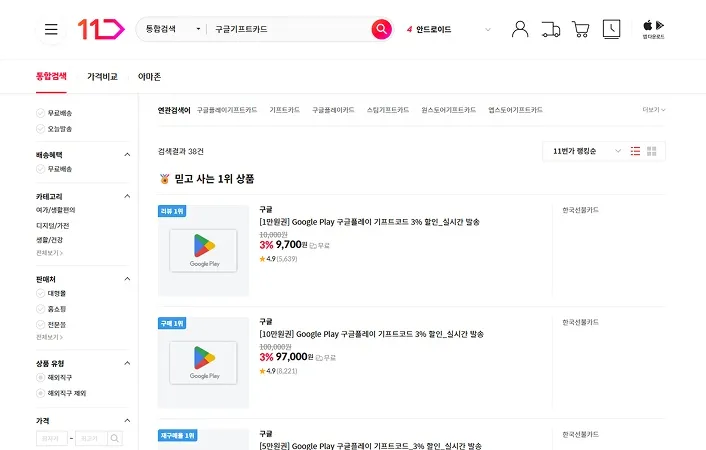Check top 무료배송 filter
The height and width of the screenshot is (450, 706).
41,113
